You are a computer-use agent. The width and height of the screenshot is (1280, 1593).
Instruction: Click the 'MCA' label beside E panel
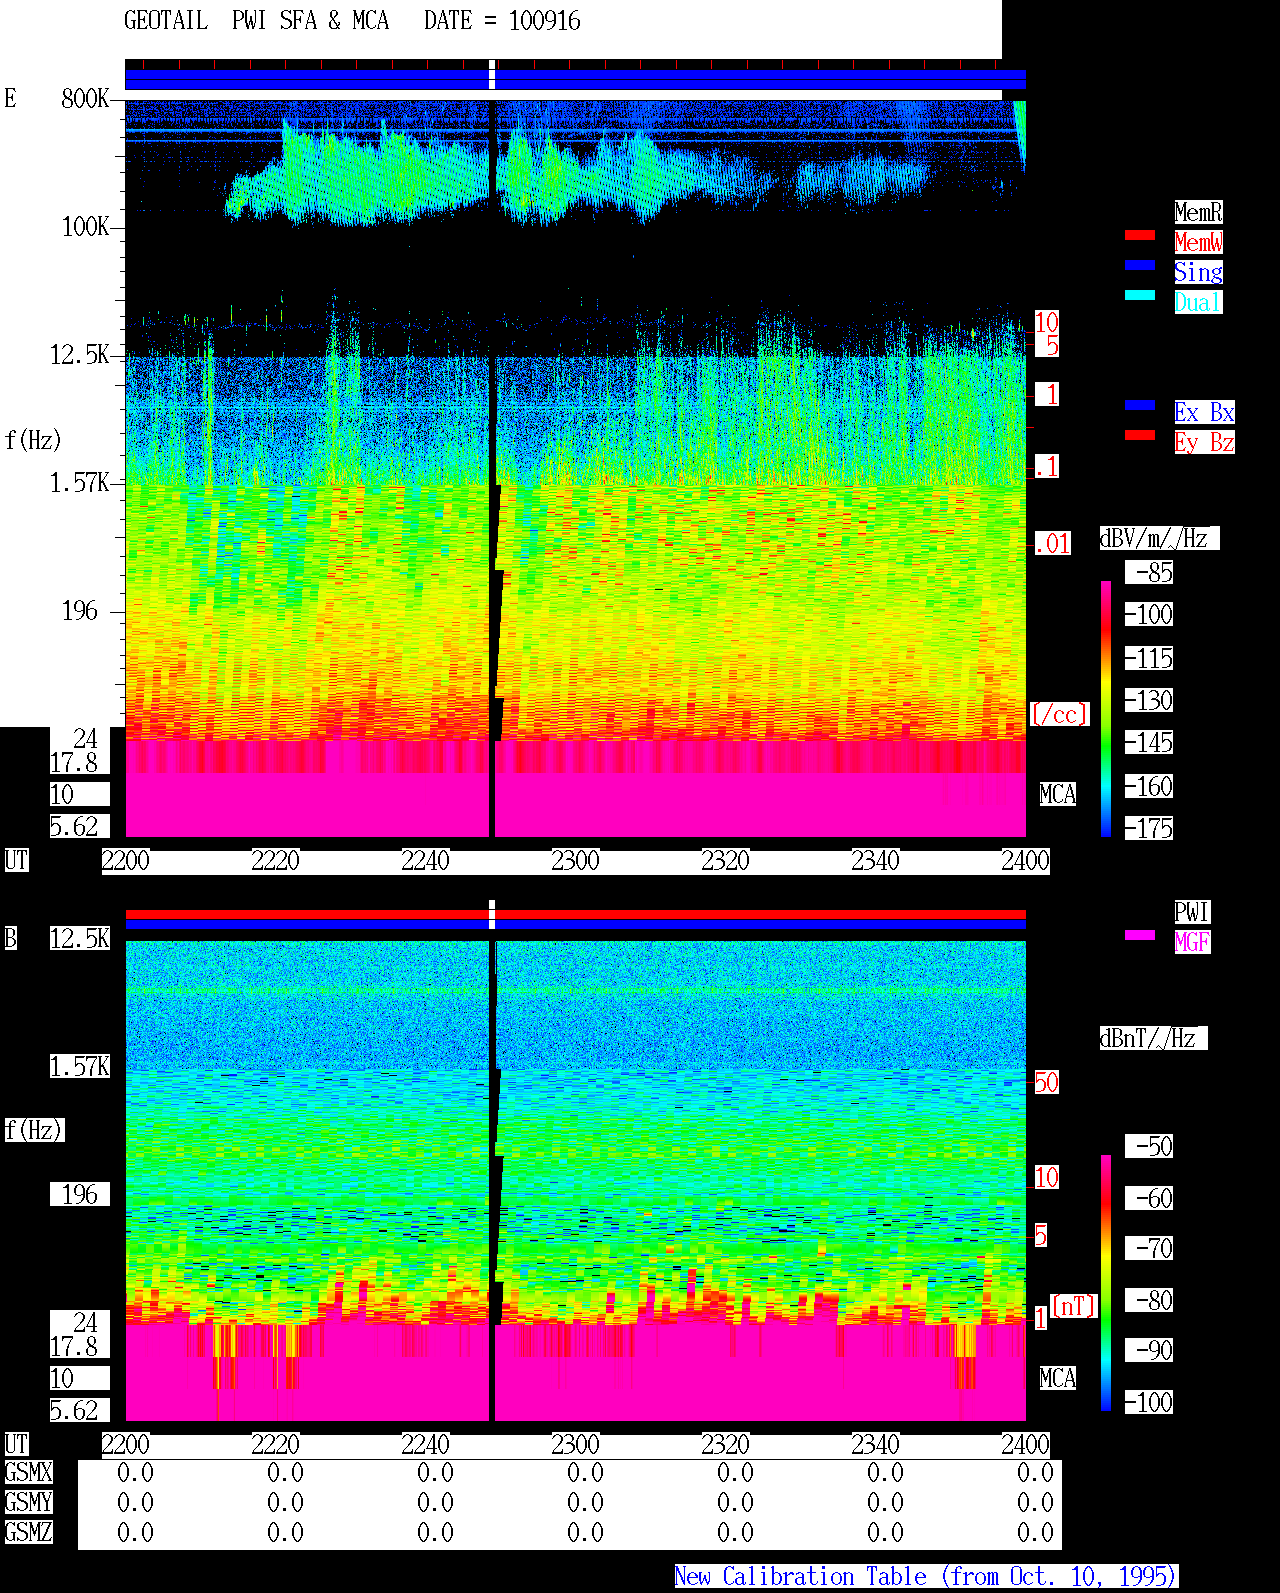1058,794
